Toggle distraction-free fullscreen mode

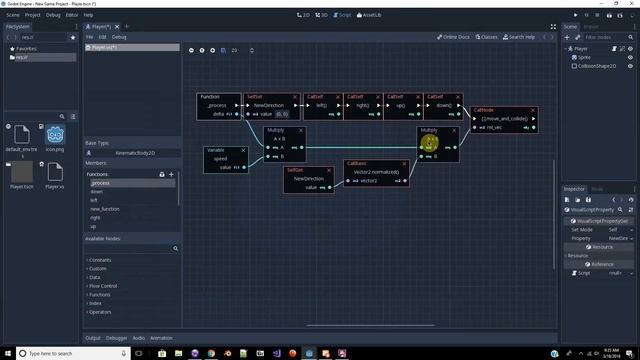coord(553,27)
